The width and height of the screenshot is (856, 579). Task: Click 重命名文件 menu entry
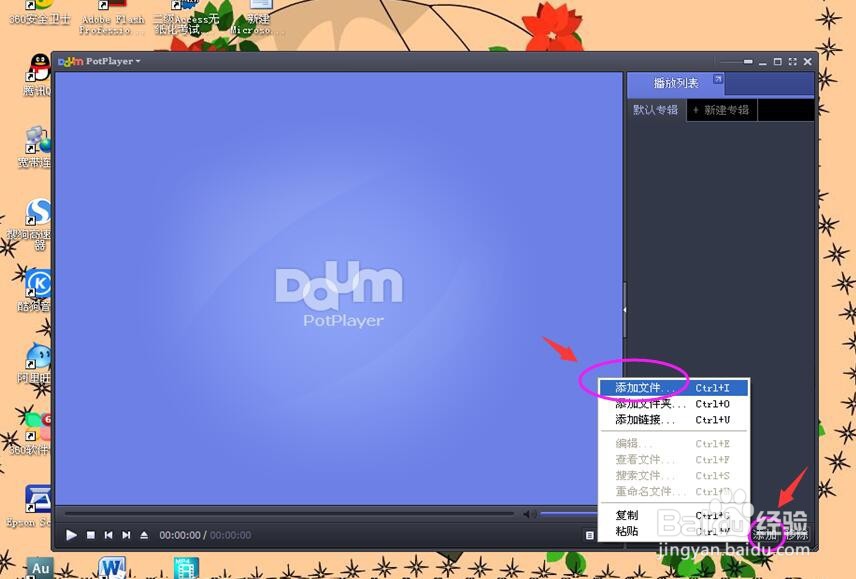[x=674, y=491]
